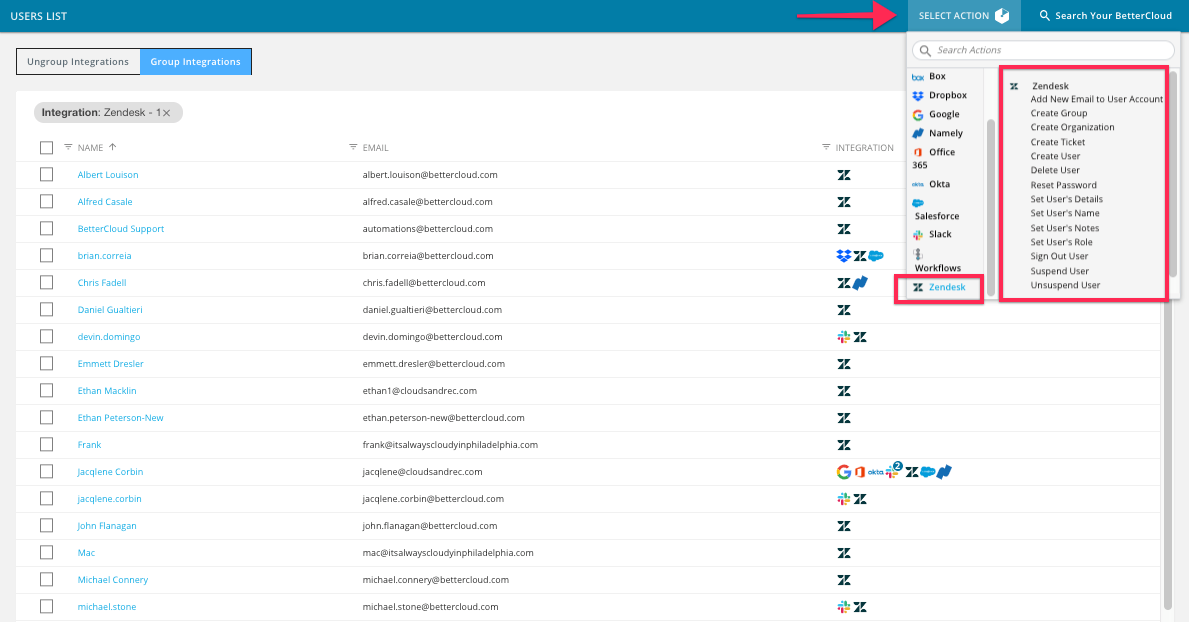Click the Zendesk icon next to albert.louison's row
The image size is (1189, 622).
pyautogui.click(x=844, y=174)
